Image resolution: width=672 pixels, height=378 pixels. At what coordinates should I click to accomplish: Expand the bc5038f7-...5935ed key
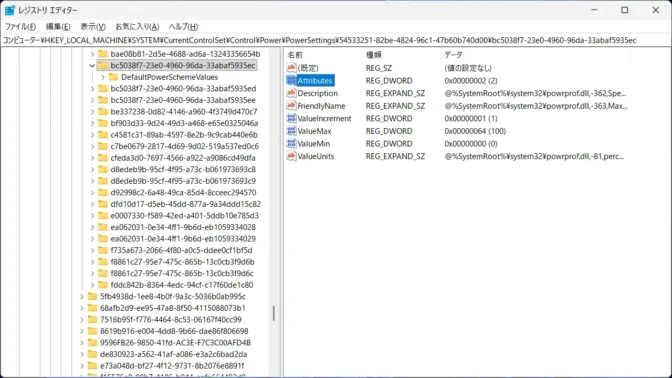[92, 89]
